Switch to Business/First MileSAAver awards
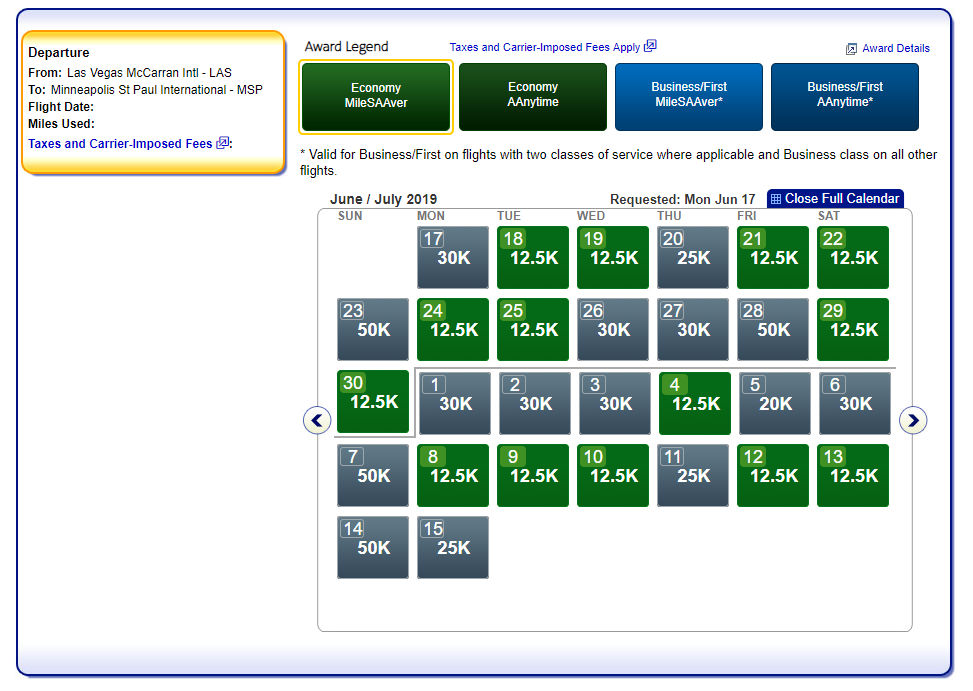This screenshot has width=973, height=691. 689,96
